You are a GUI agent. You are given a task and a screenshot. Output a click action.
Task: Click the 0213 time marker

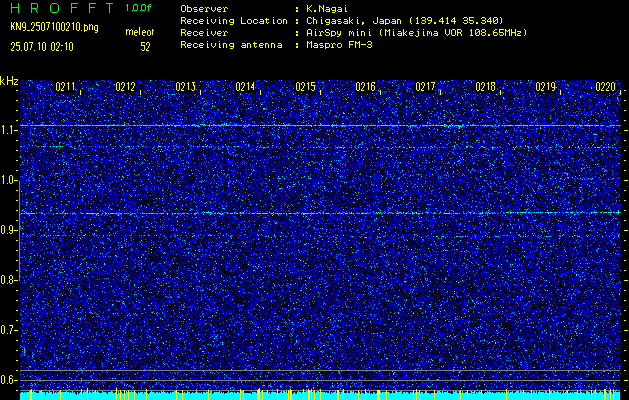pyautogui.click(x=185, y=87)
